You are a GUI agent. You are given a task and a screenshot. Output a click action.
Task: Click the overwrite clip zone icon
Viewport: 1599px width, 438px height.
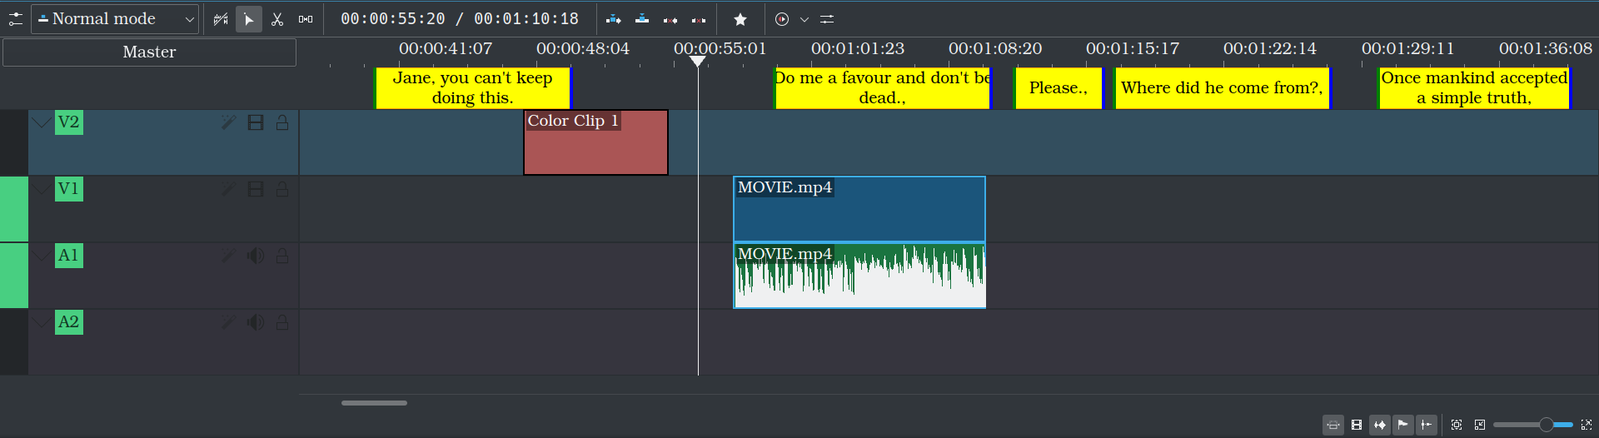click(642, 19)
